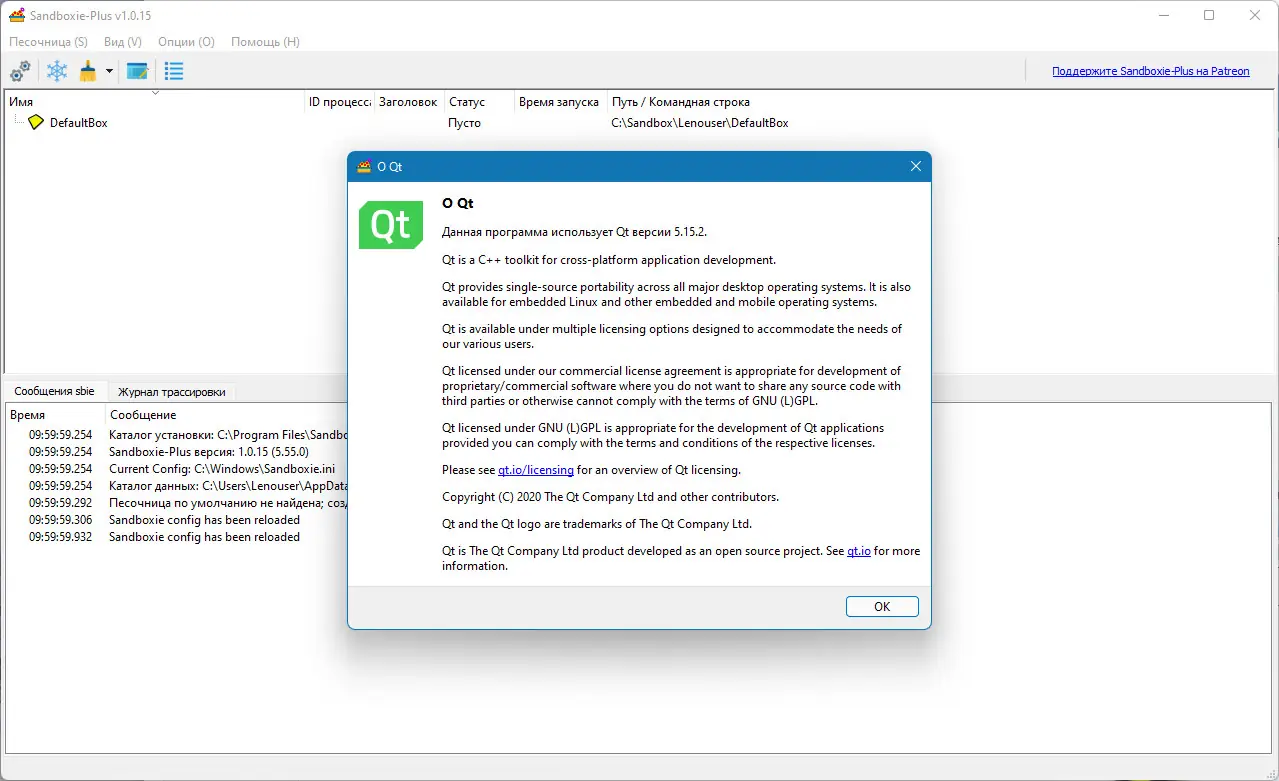
Task: Click the list view toolbar icon
Action: pos(174,71)
